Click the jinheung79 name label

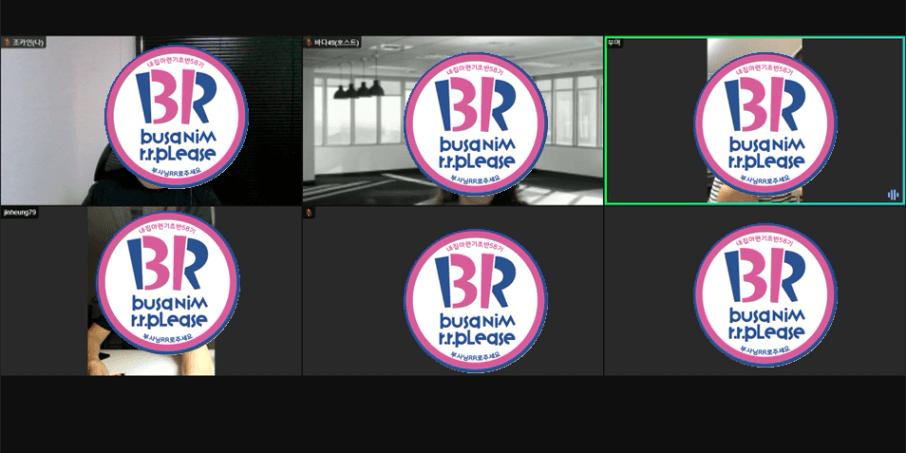[x=20, y=213]
